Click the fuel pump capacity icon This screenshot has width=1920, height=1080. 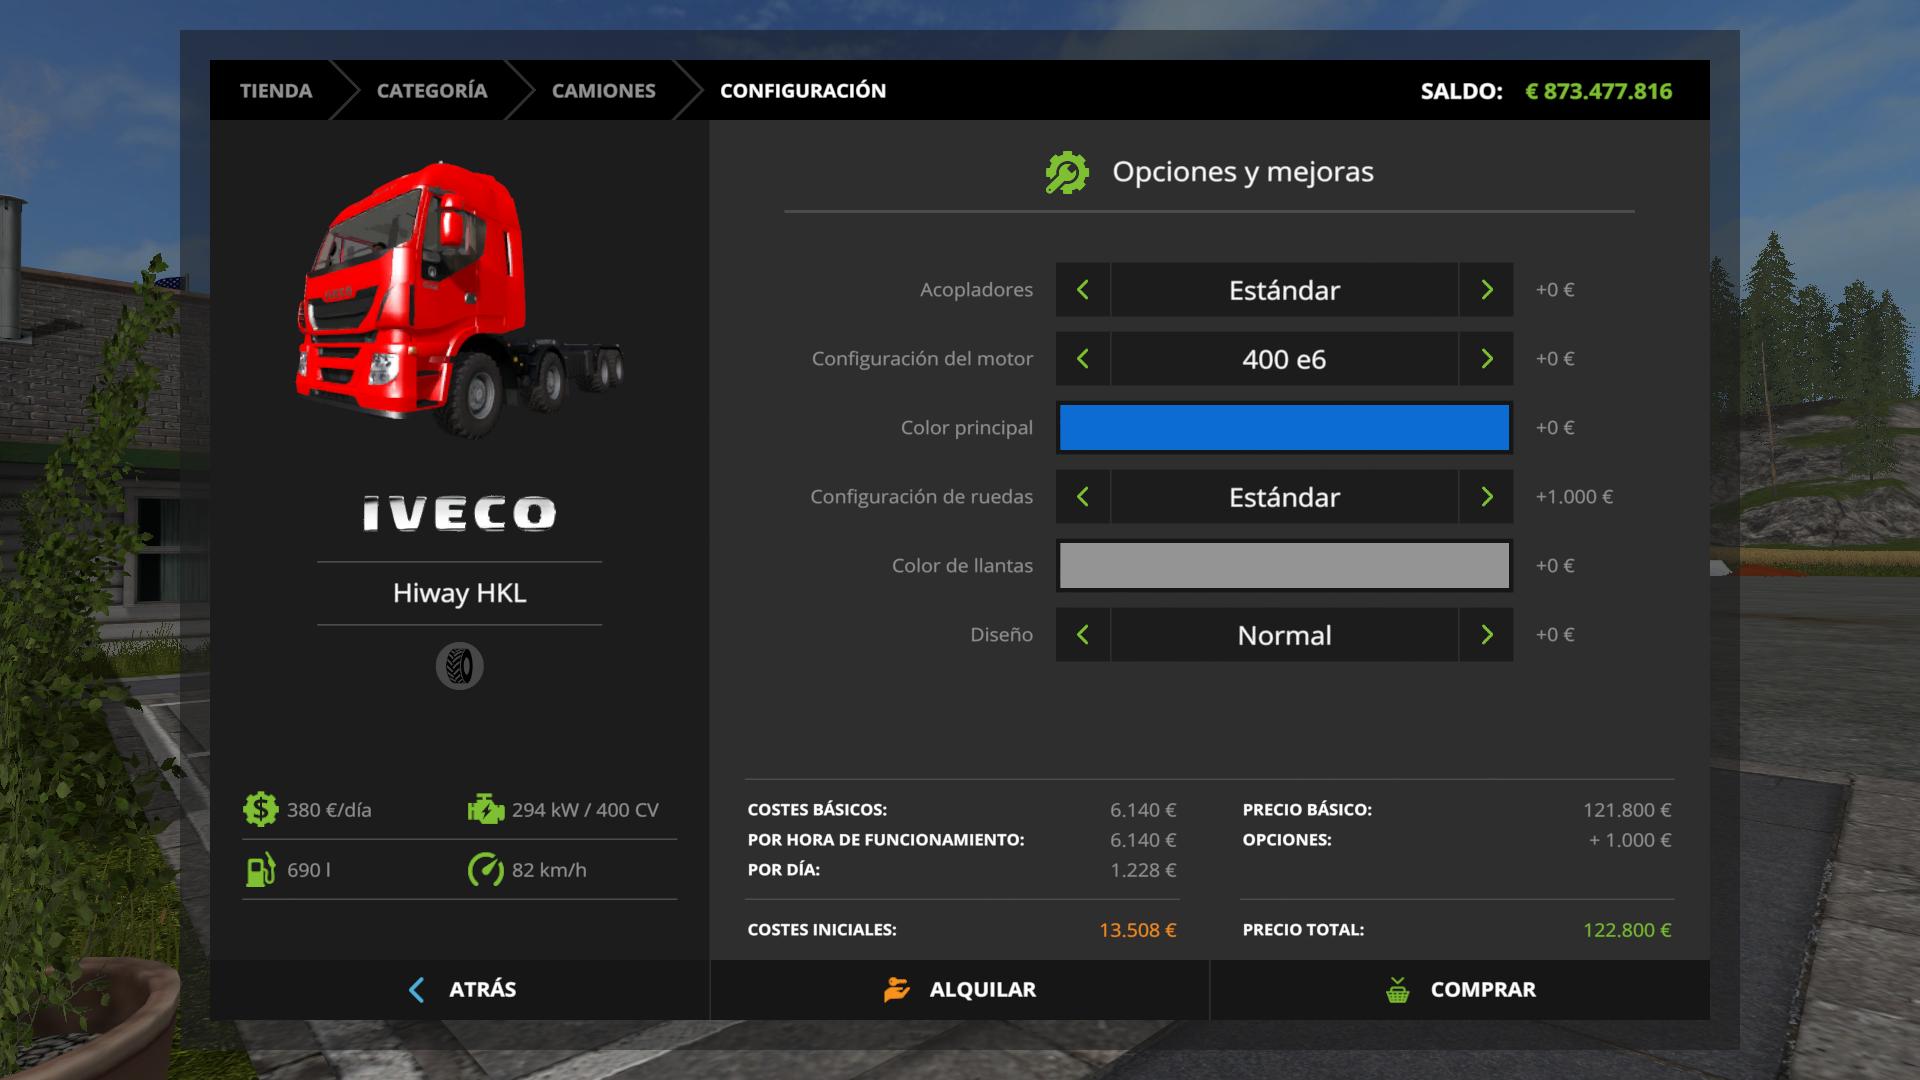coord(260,870)
